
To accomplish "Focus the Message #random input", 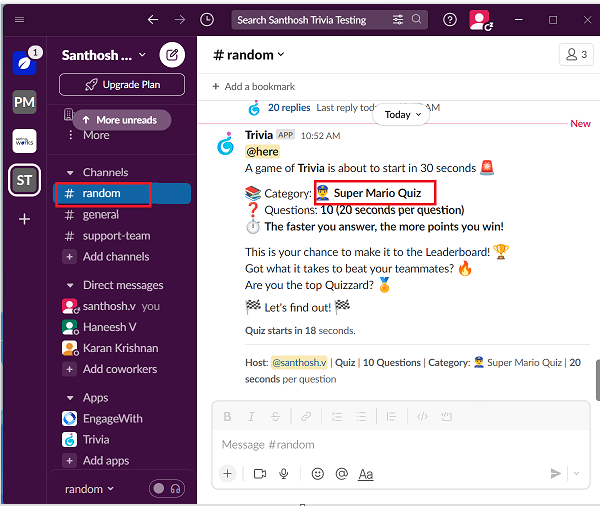I will [x=401, y=445].
